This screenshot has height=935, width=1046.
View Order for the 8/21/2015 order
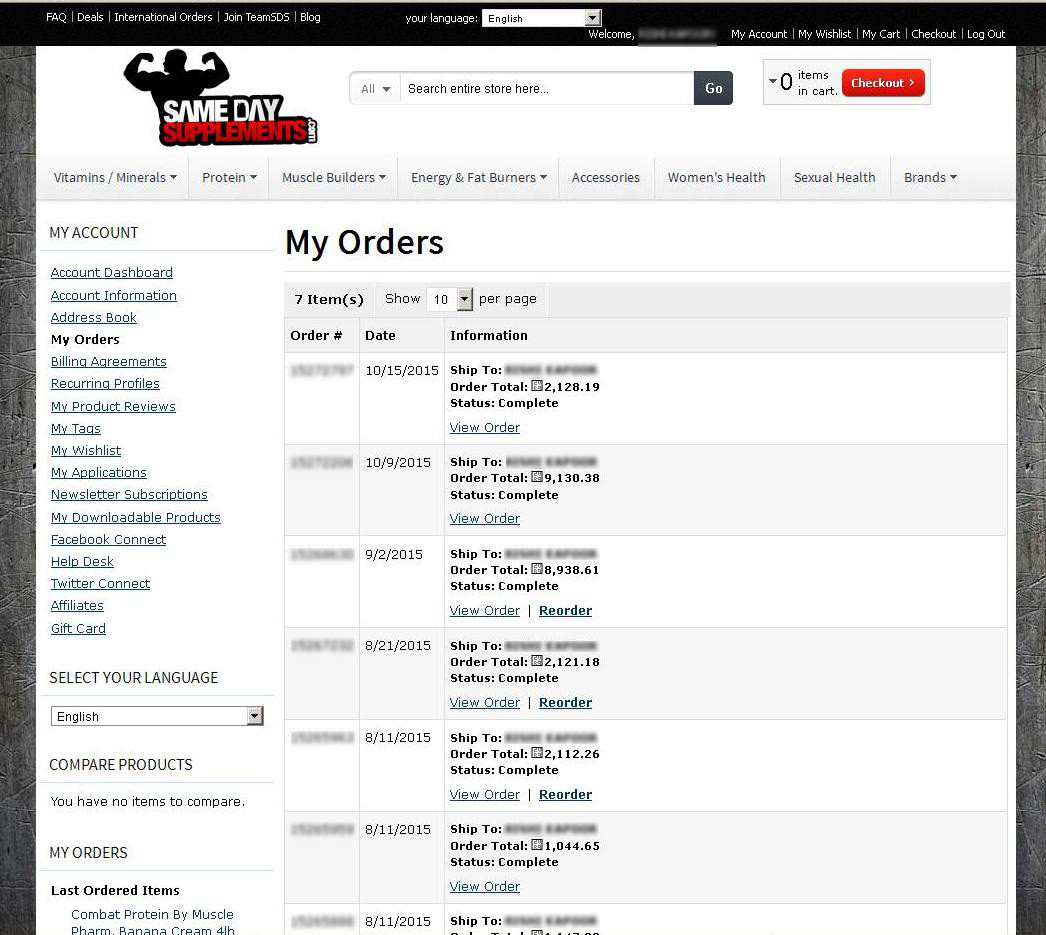coord(485,702)
